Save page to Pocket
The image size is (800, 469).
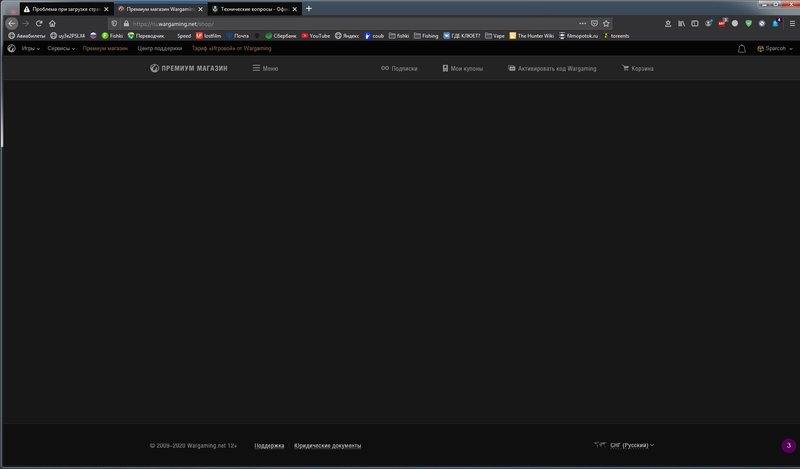click(x=594, y=23)
